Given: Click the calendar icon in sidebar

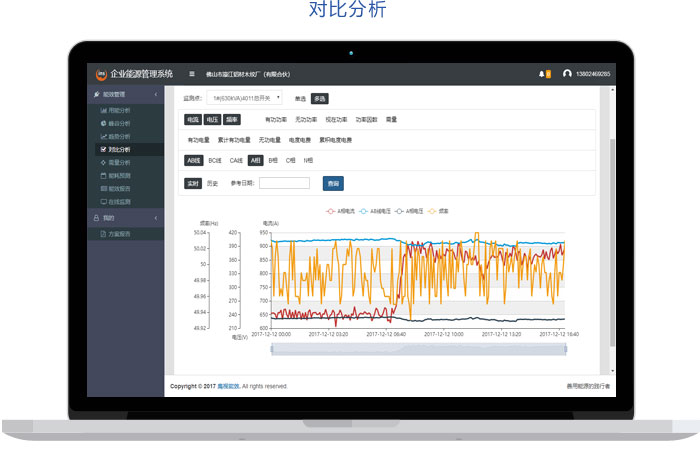Looking at the screenshot, I should (x=104, y=176).
